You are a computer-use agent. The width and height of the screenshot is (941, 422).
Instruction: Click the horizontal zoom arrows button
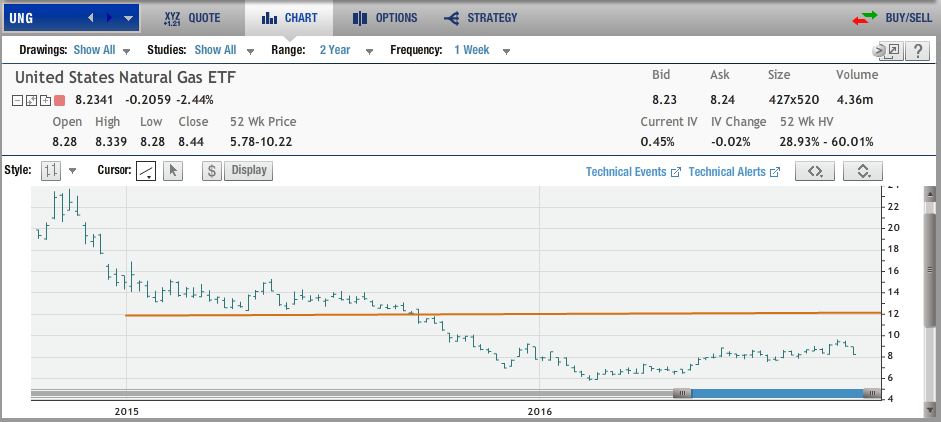pos(814,171)
